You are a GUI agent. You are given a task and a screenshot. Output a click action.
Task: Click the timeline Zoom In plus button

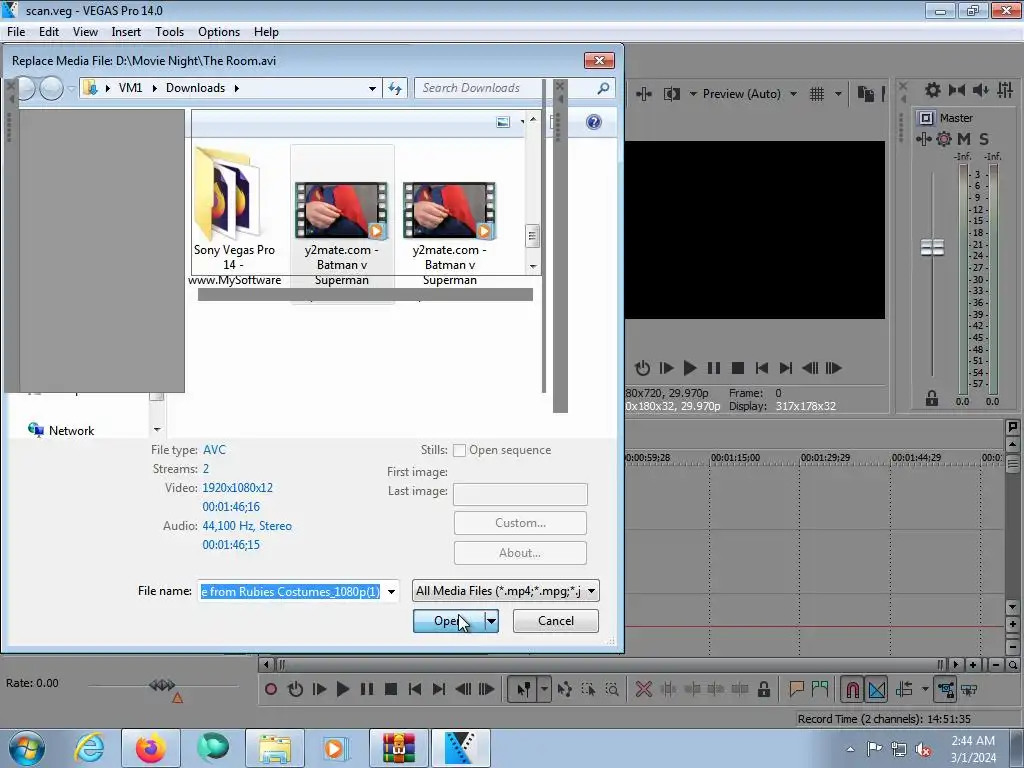pos(973,665)
